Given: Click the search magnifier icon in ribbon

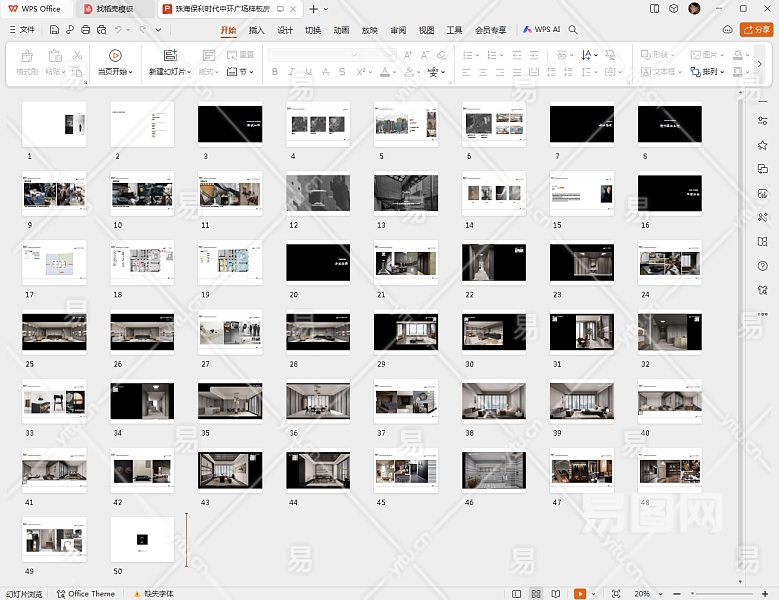Looking at the screenshot, I should 573,30.
